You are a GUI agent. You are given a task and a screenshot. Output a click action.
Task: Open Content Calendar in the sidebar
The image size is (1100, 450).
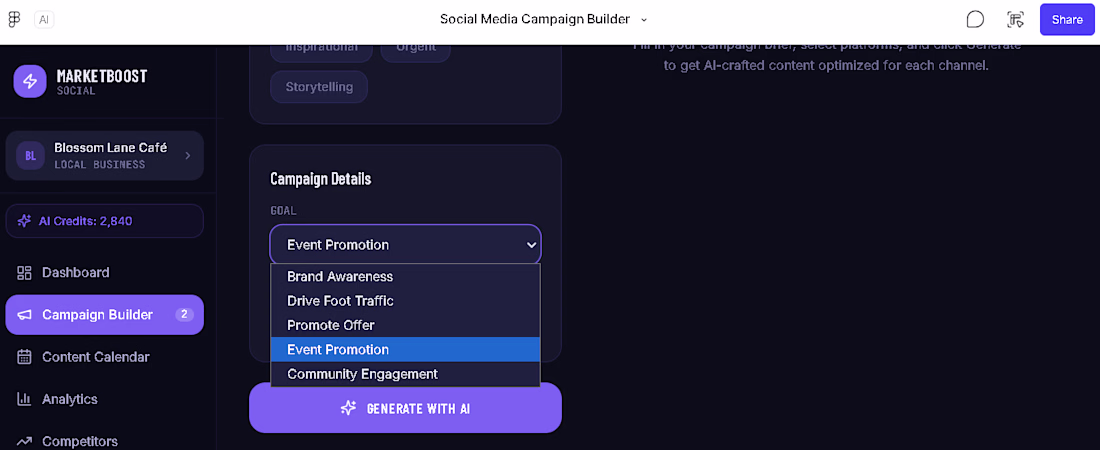[x=105, y=357]
